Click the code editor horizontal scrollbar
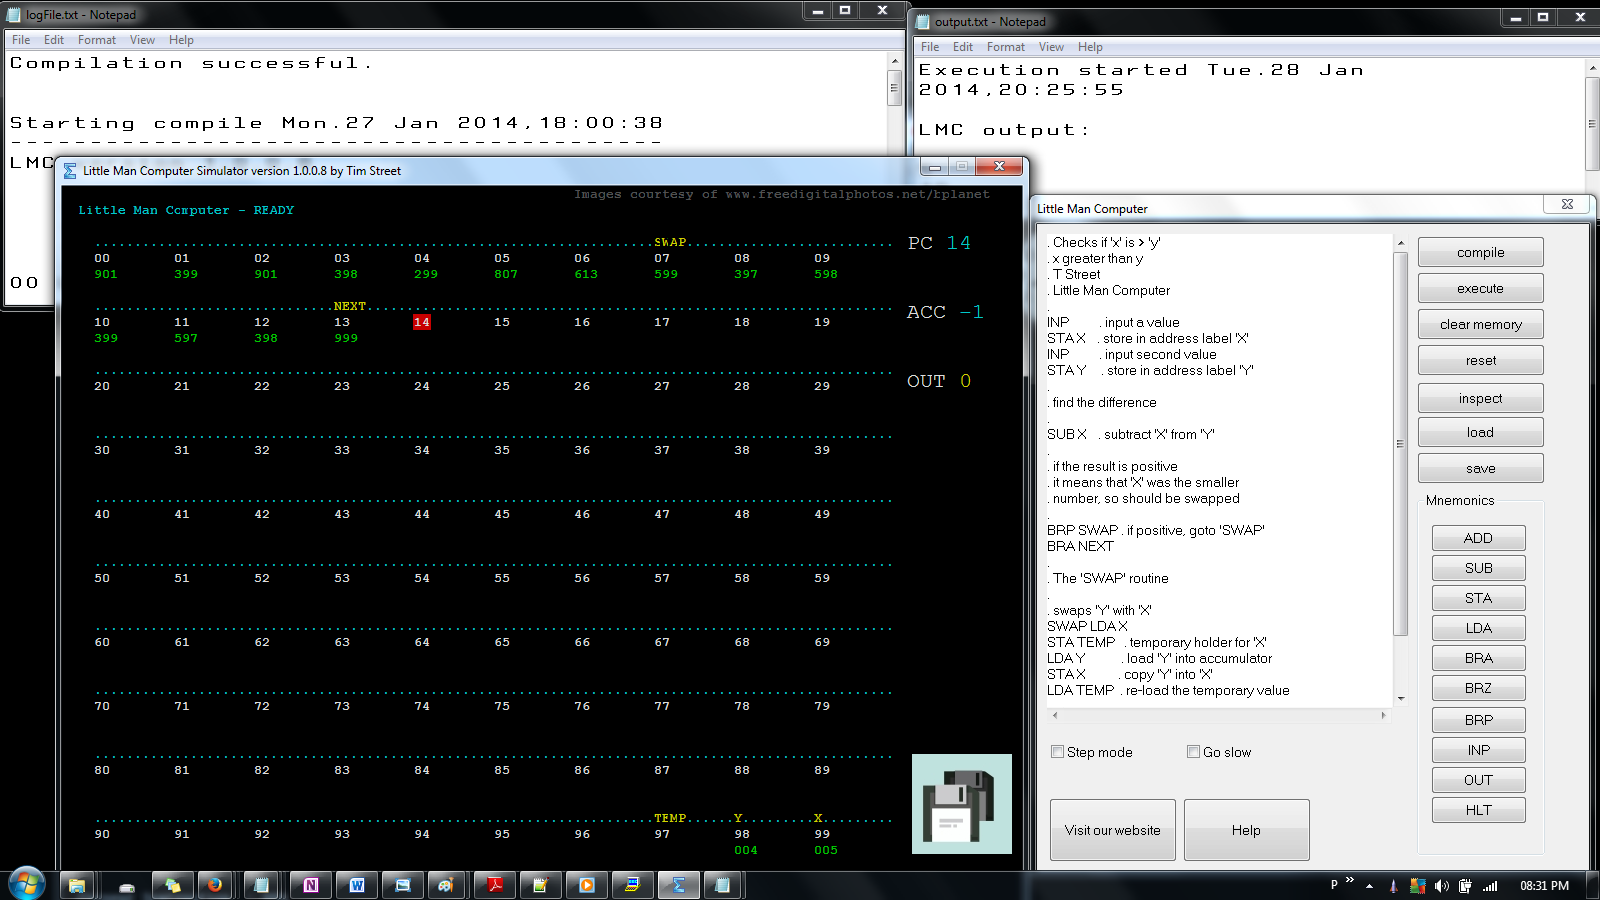 tap(1217, 715)
